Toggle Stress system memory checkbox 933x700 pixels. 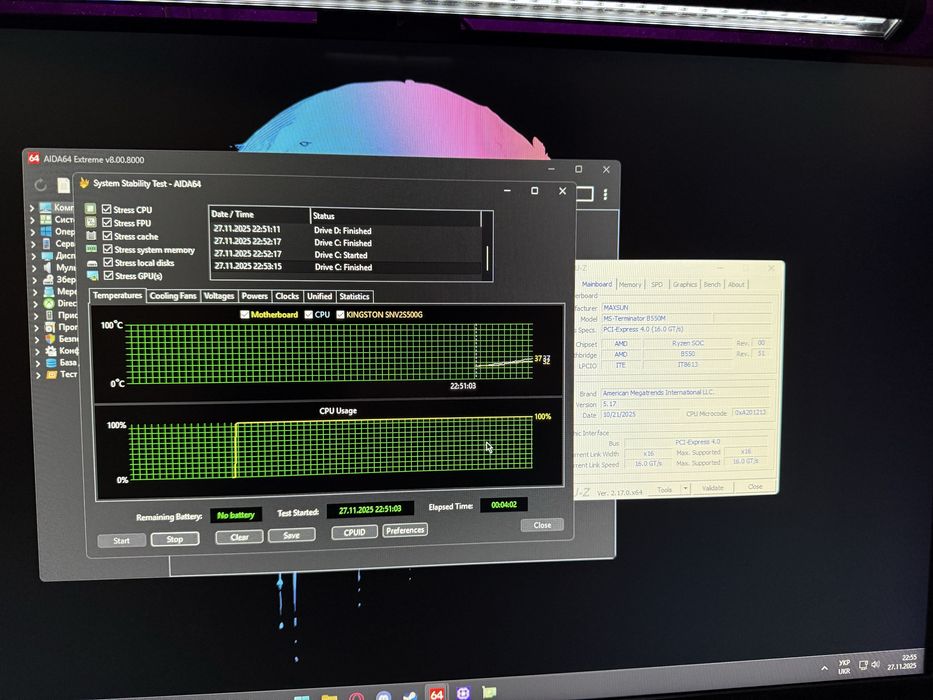[x=108, y=249]
